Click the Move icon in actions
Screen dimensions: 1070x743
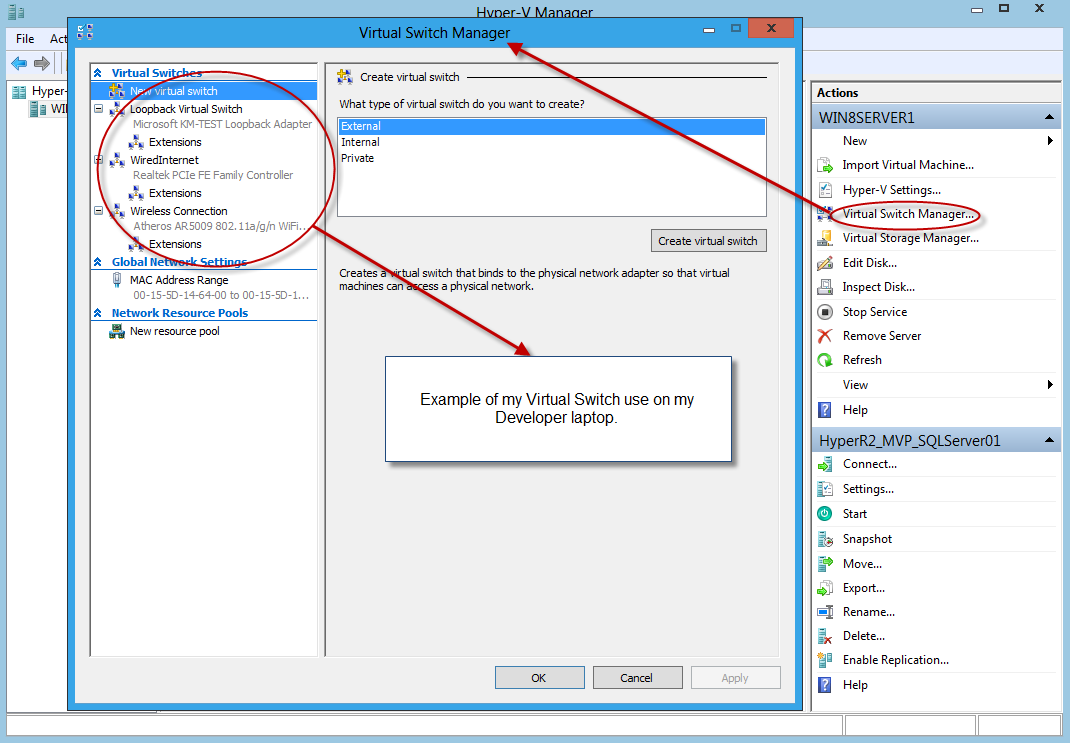point(825,564)
